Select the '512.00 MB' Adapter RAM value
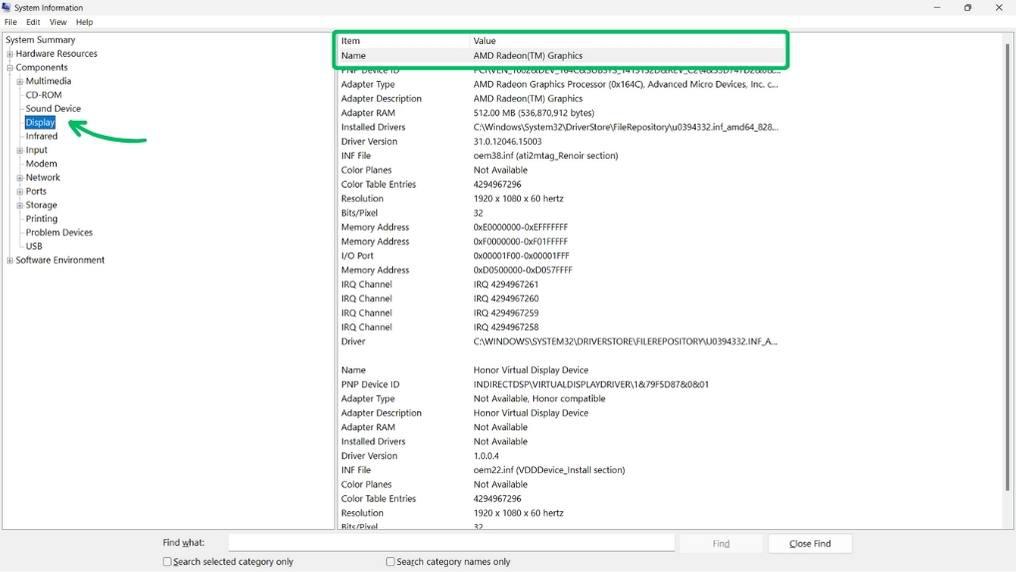The height and width of the screenshot is (572, 1016). (533, 113)
